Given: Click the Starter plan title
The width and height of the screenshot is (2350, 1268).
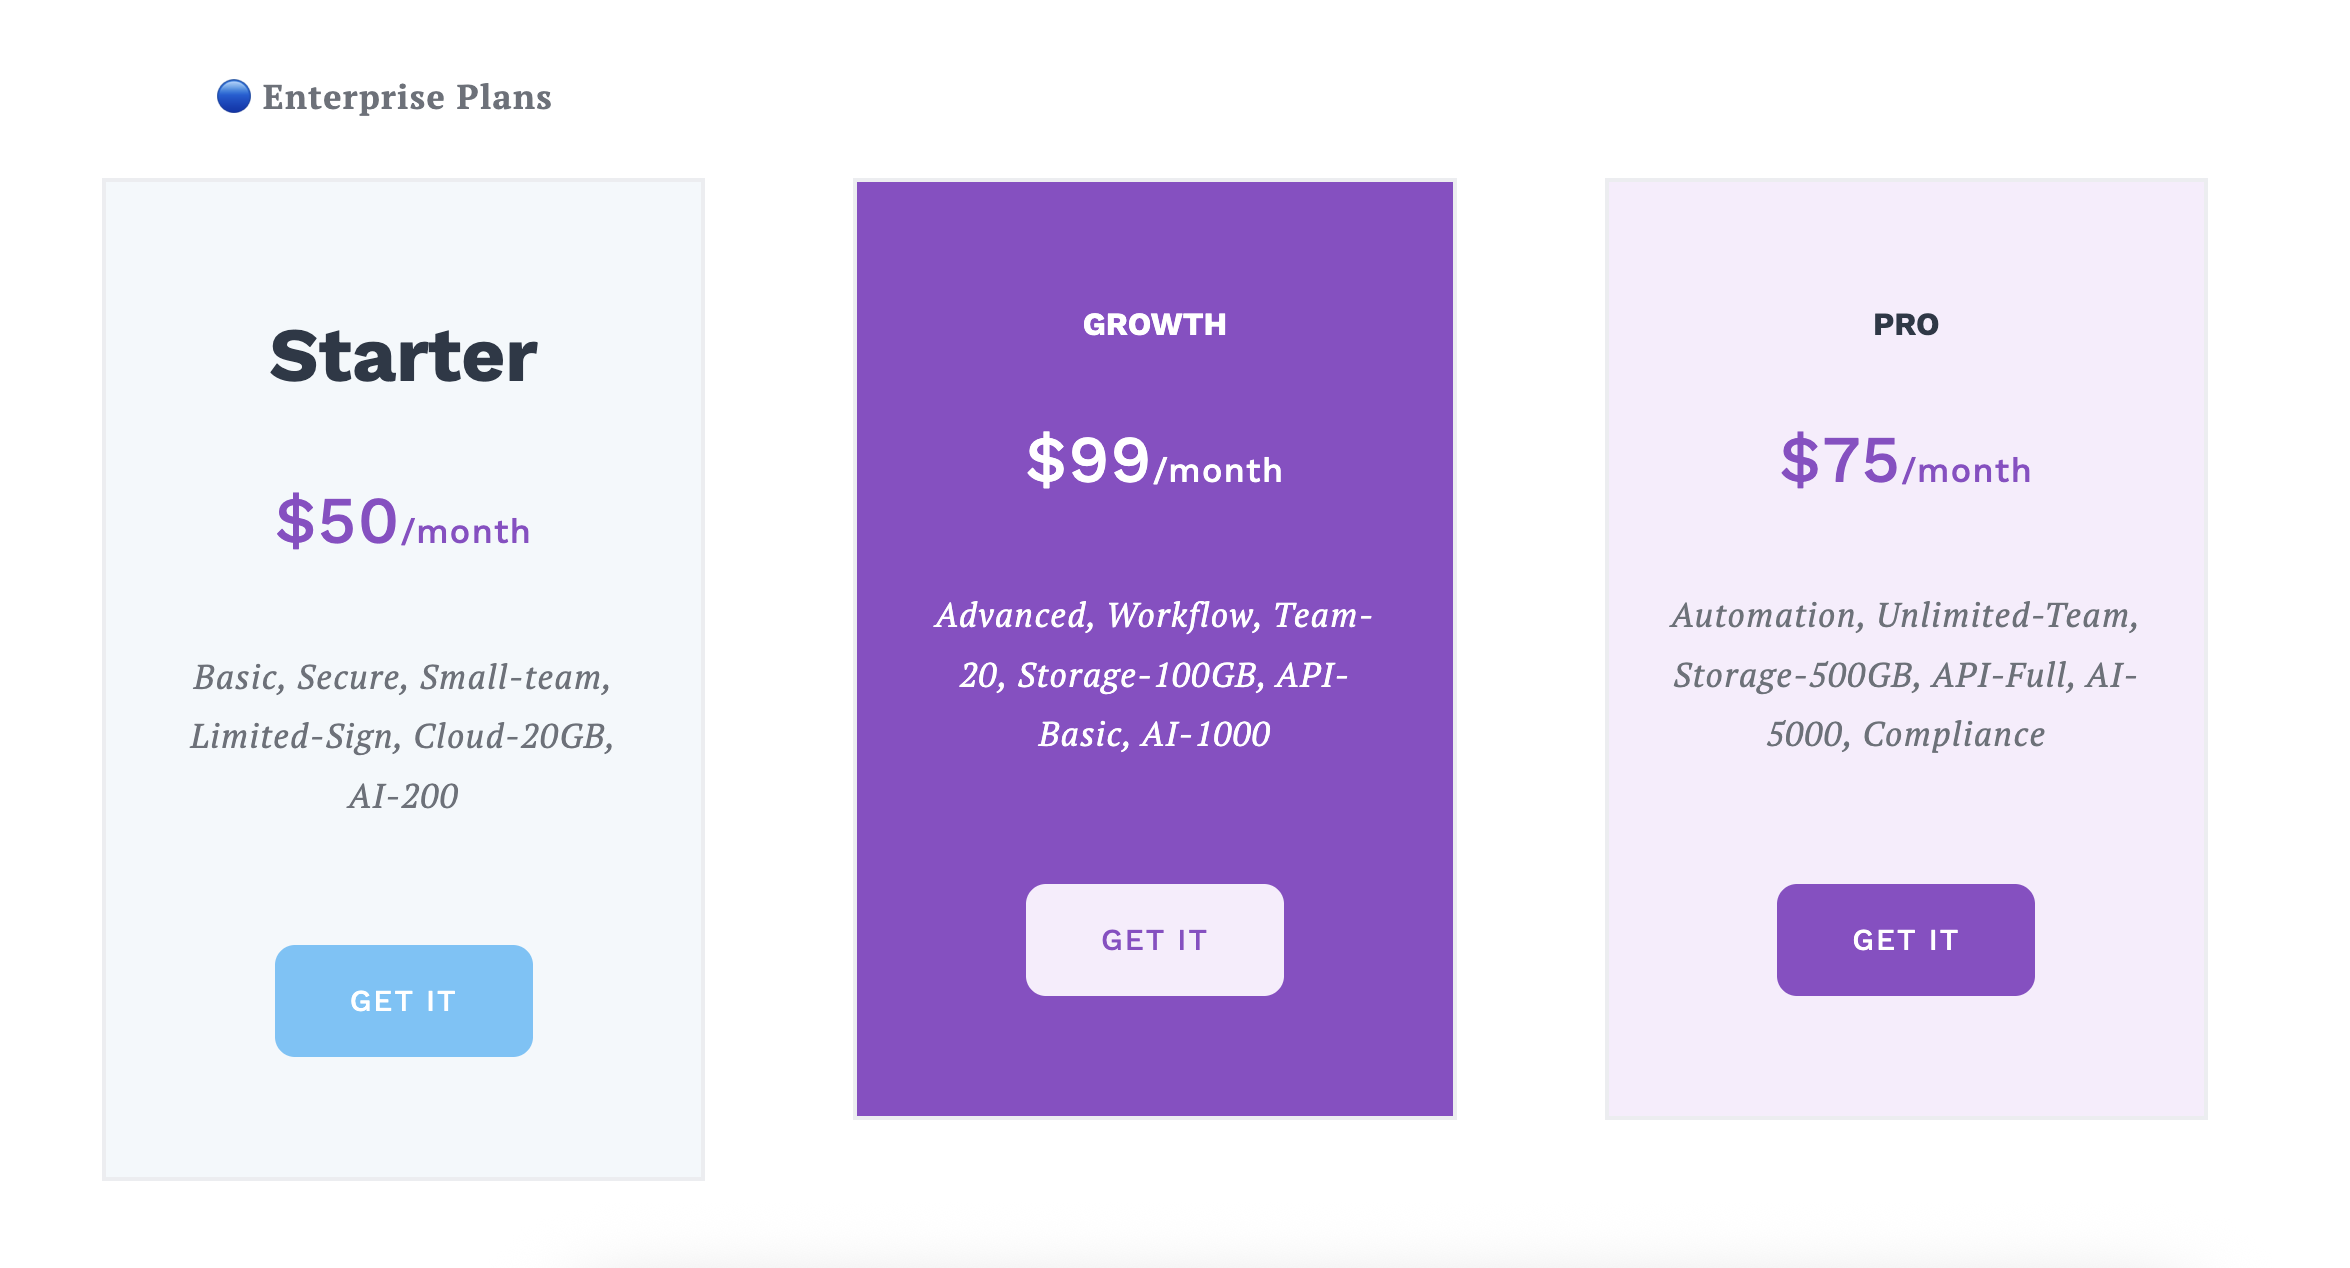Looking at the screenshot, I should click(x=403, y=356).
